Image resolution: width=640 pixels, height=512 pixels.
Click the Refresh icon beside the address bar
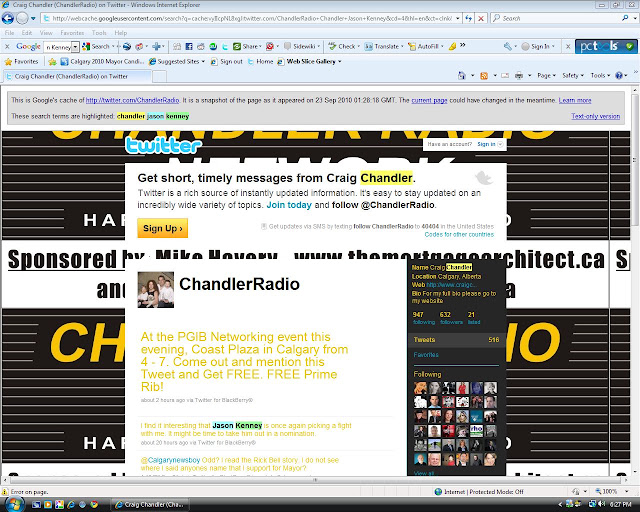469,18
